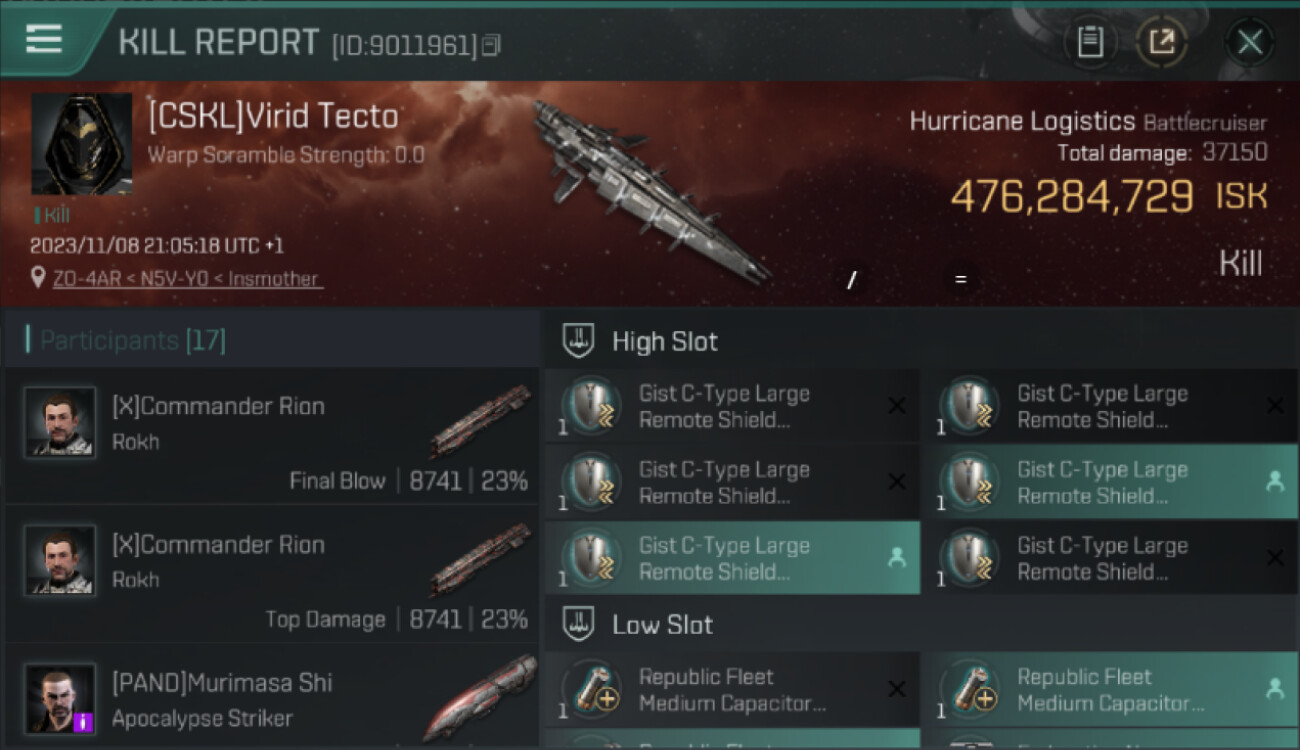This screenshot has width=1300, height=750.
Task: Open the hamburger menu
Action: [x=44, y=40]
